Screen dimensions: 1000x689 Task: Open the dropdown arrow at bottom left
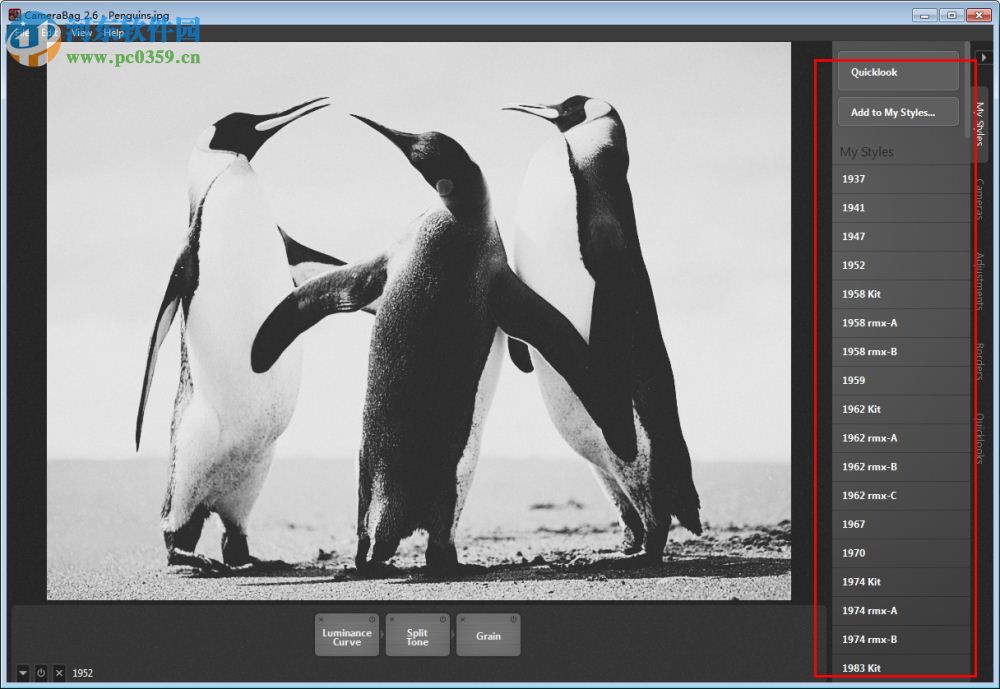(22, 672)
